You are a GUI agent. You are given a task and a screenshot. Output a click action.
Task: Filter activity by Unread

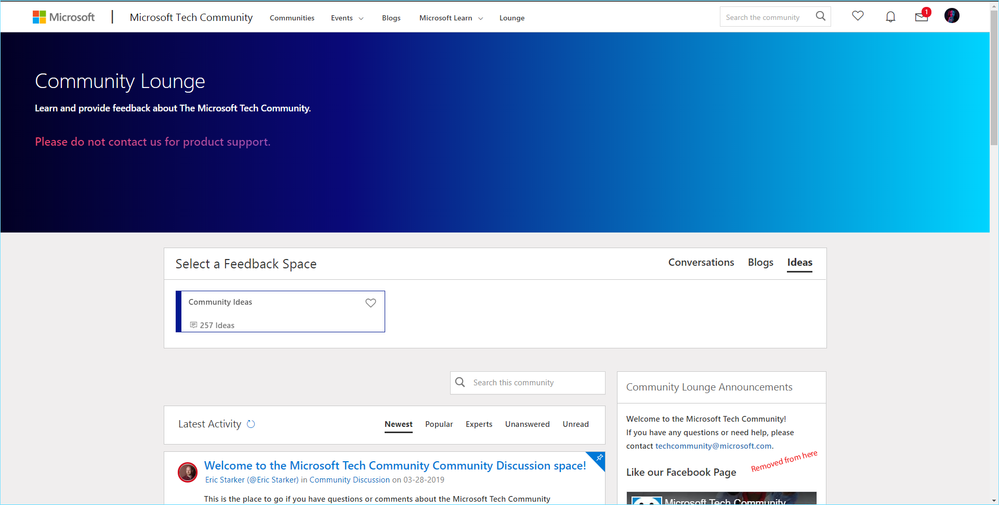pyautogui.click(x=575, y=424)
